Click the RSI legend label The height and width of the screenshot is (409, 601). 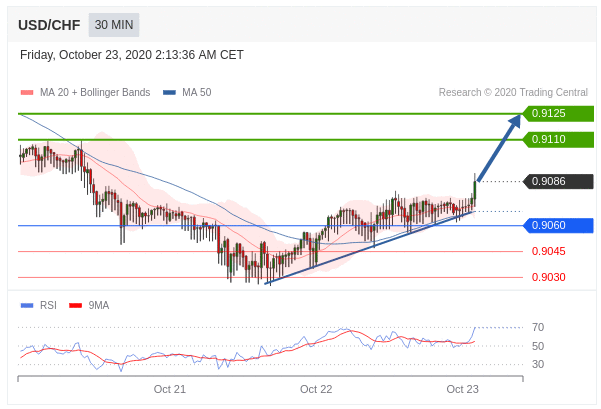click(x=48, y=306)
